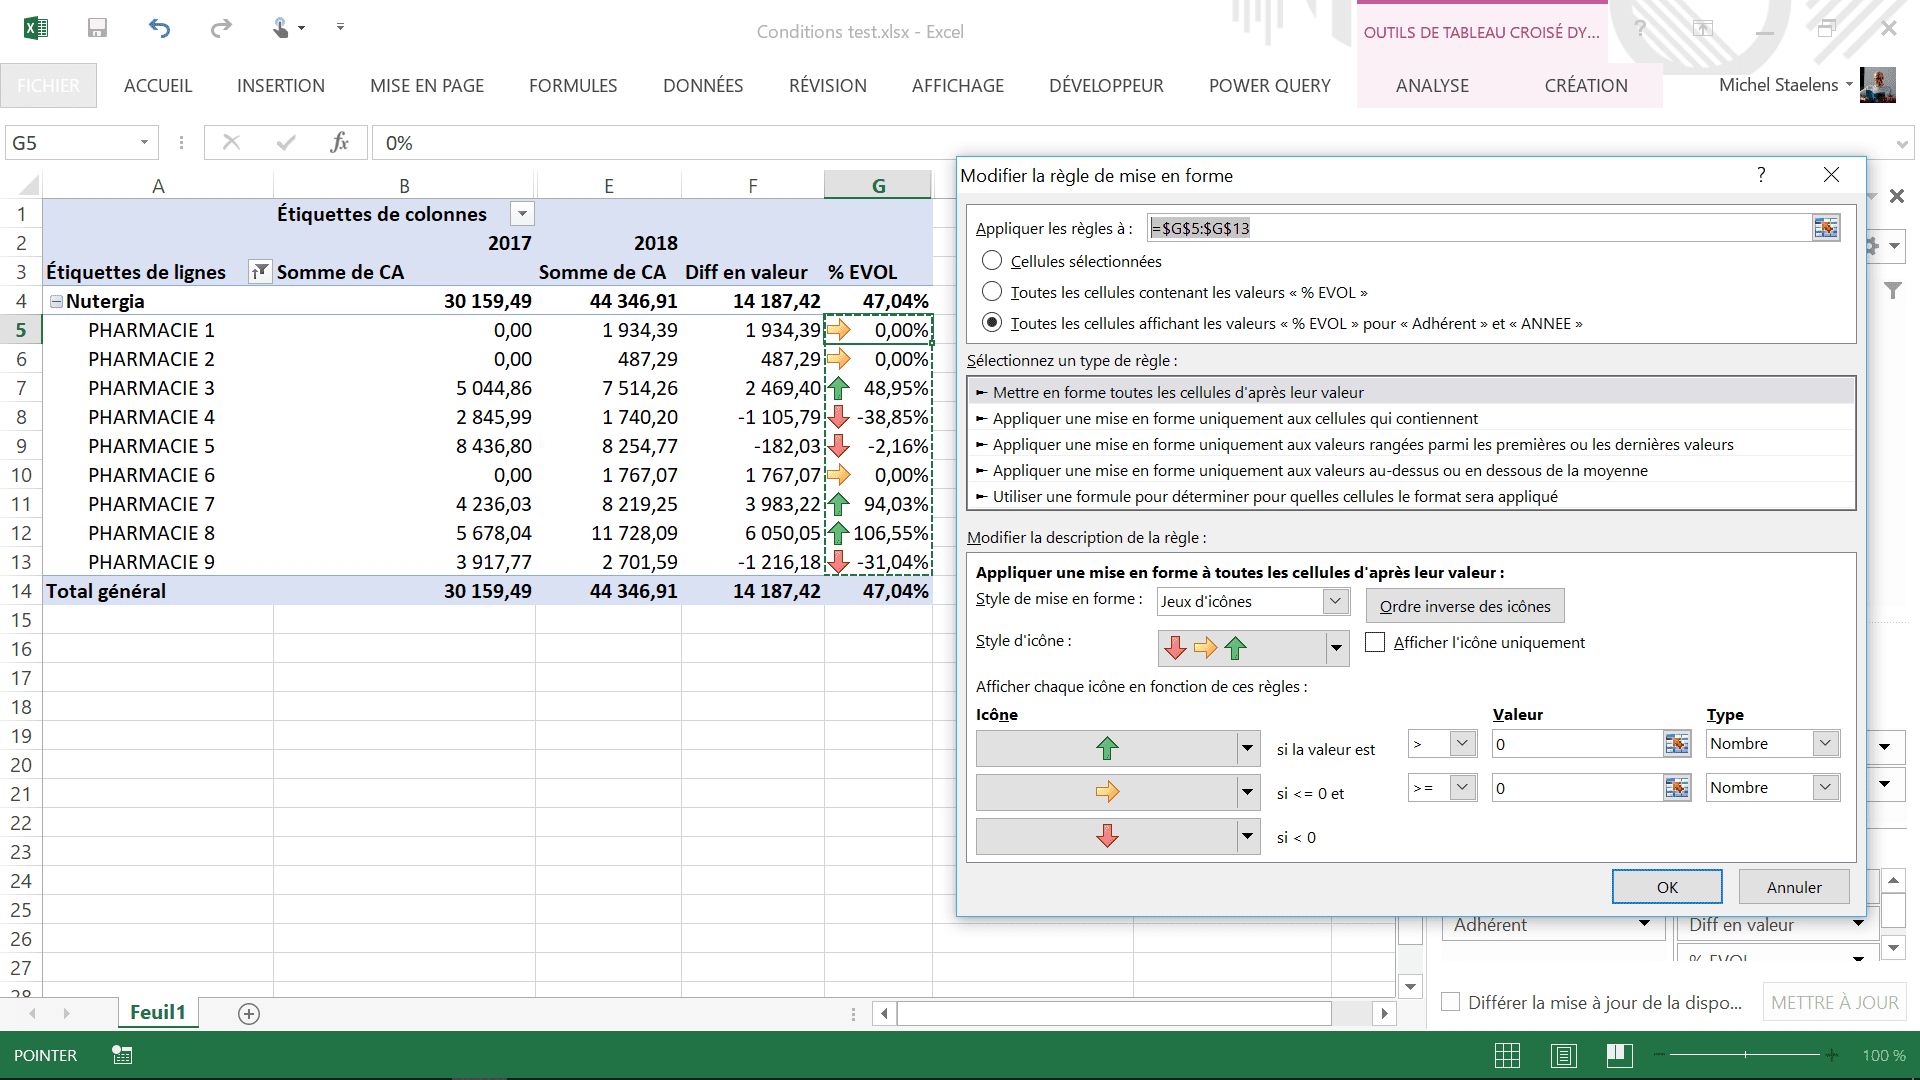Viewport: 1920px width, 1080px height.
Task: Click the Save icon in quick access toolbar
Action: tap(97, 28)
